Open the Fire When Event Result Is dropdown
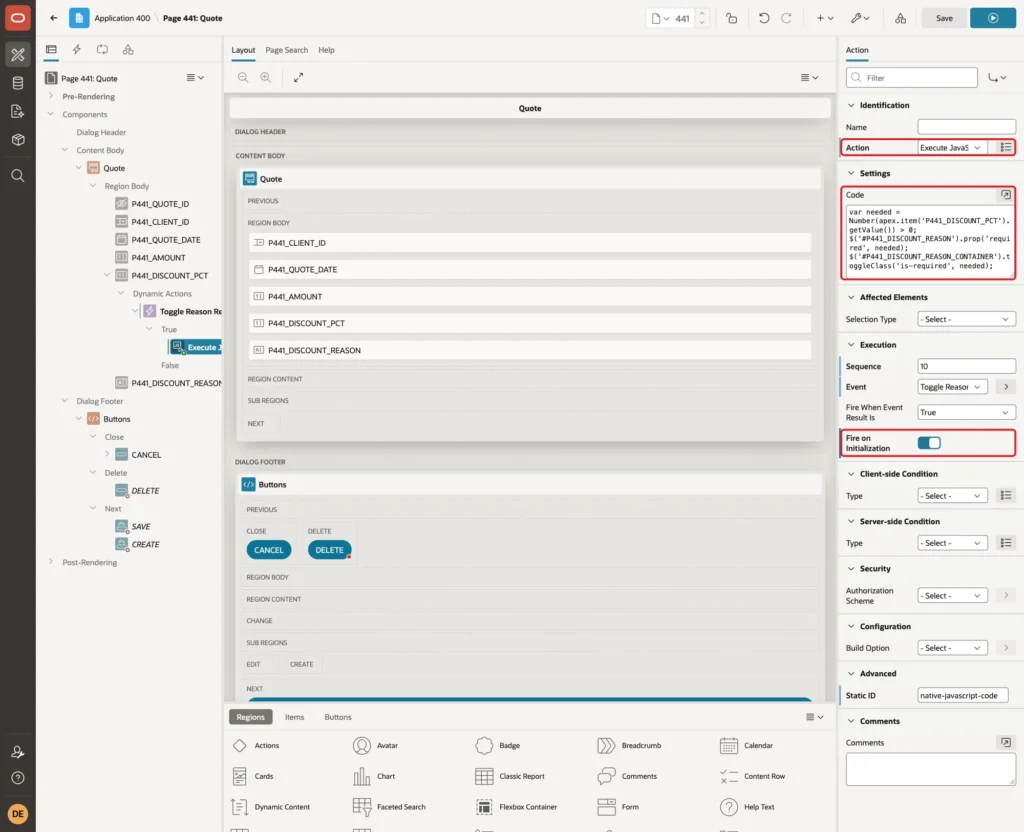Image resolution: width=1024 pixels, height=832 pixels. pyautogui.click(x=967, y=413)
